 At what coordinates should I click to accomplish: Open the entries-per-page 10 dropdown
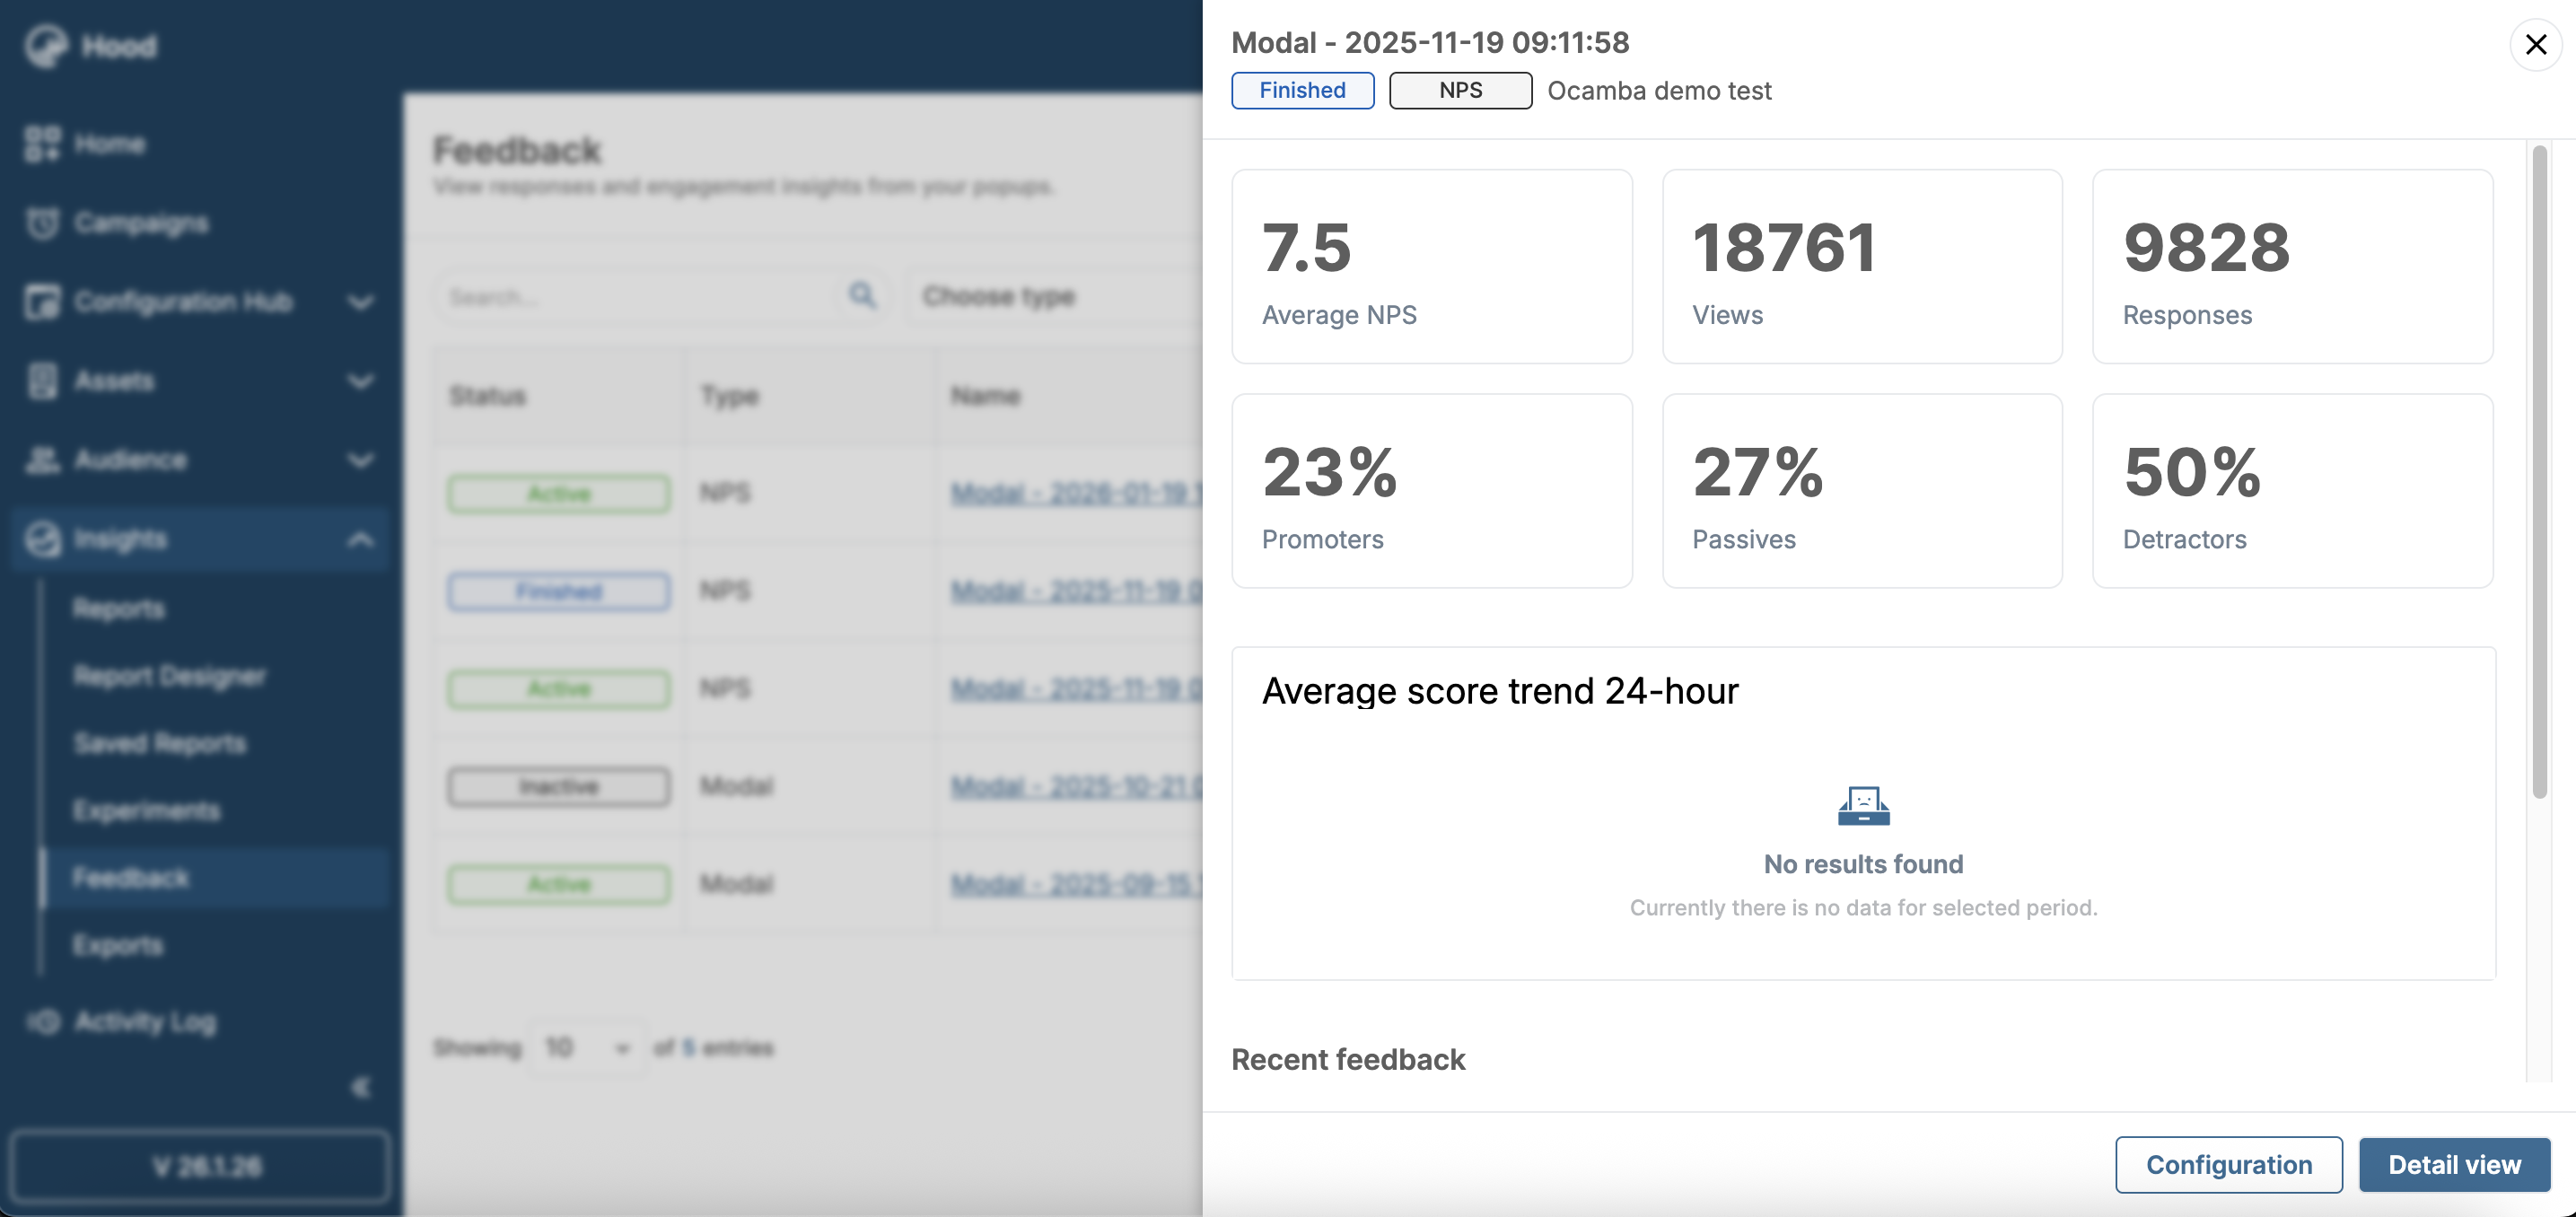click(586, 1048)
